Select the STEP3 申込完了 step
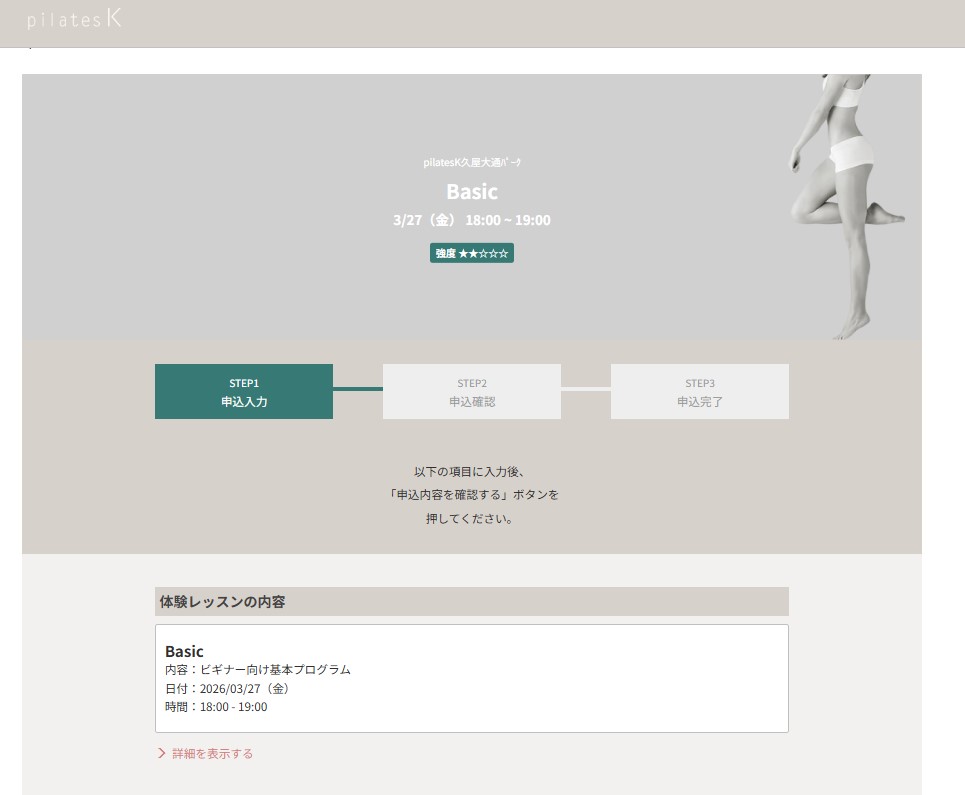965x795 pixels. click(700, 392)
